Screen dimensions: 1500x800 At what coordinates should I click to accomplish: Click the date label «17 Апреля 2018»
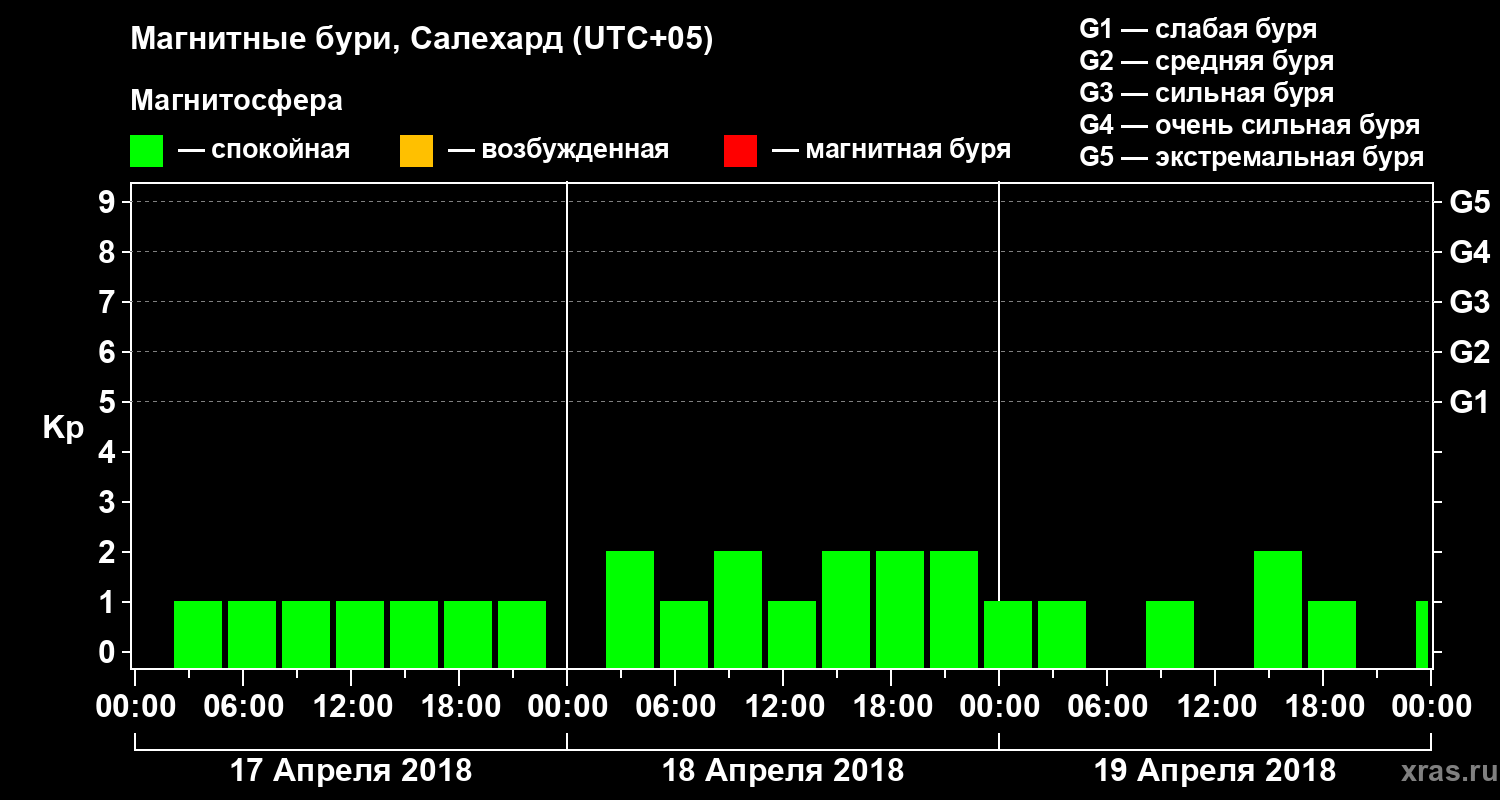351,771
